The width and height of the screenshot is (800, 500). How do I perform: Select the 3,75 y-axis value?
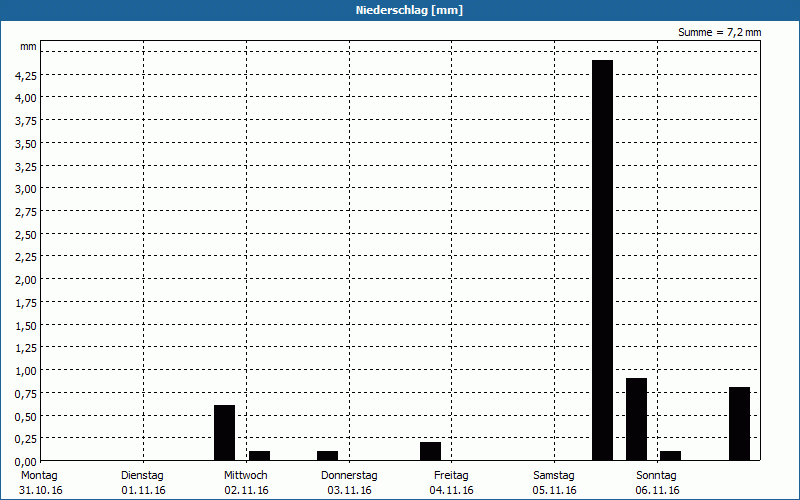[26, 121]
